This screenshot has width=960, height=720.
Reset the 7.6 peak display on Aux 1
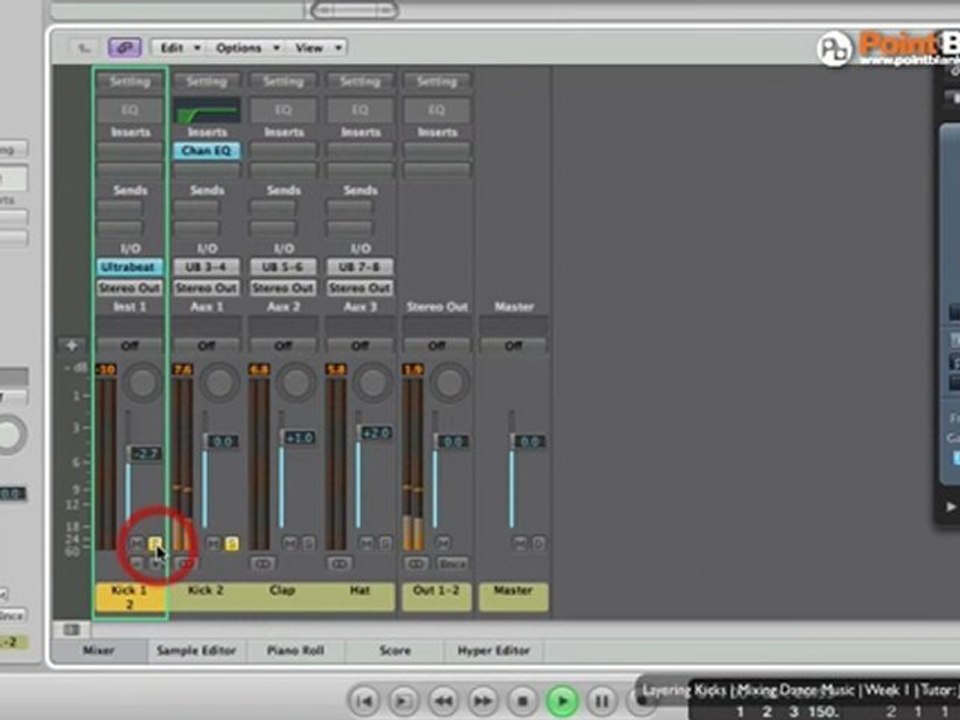click(182, 369)
